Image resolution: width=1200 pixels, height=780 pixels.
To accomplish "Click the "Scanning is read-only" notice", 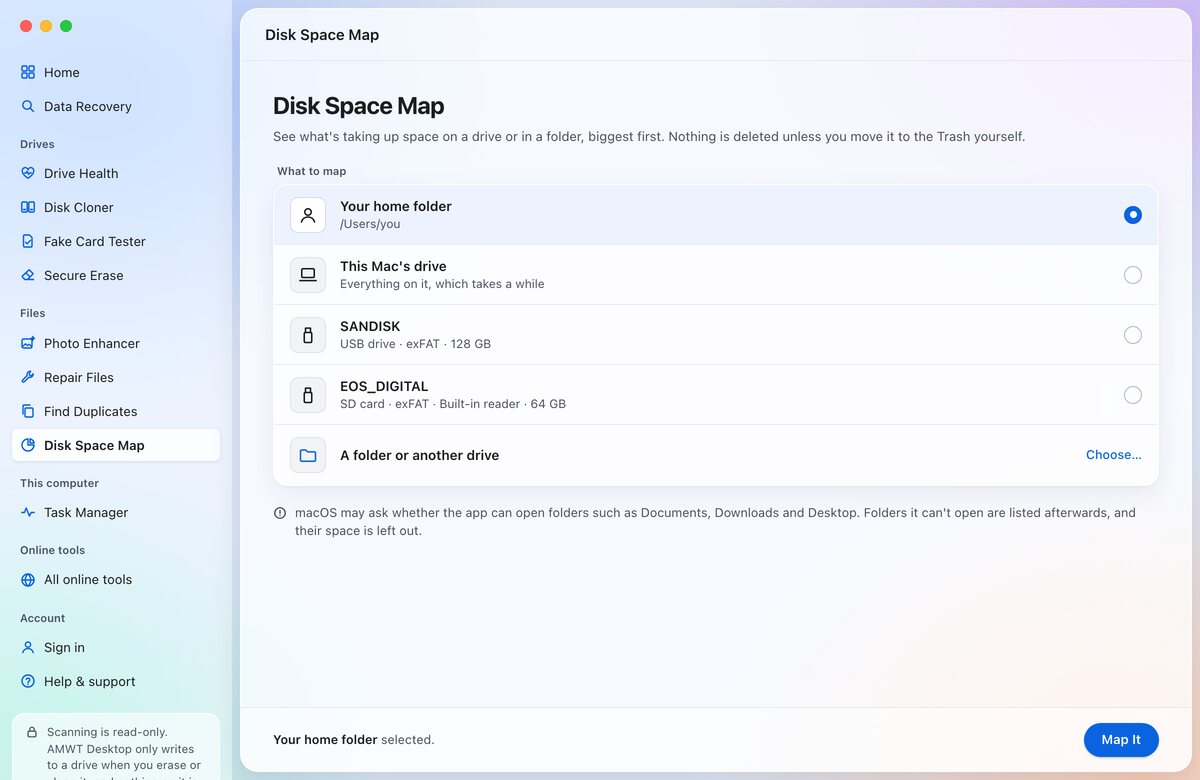I will [116, 746].
